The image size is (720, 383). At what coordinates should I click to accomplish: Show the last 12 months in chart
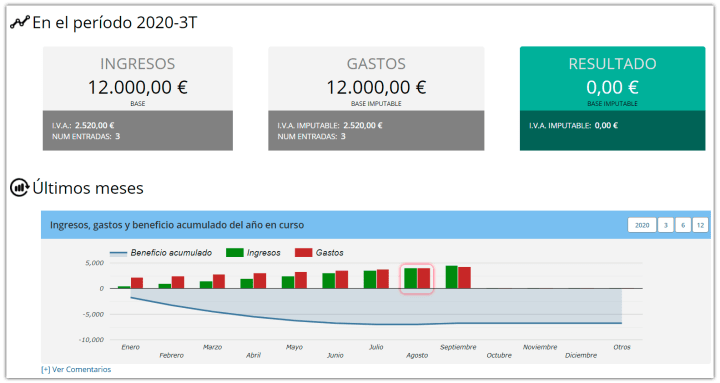[700, 225]
